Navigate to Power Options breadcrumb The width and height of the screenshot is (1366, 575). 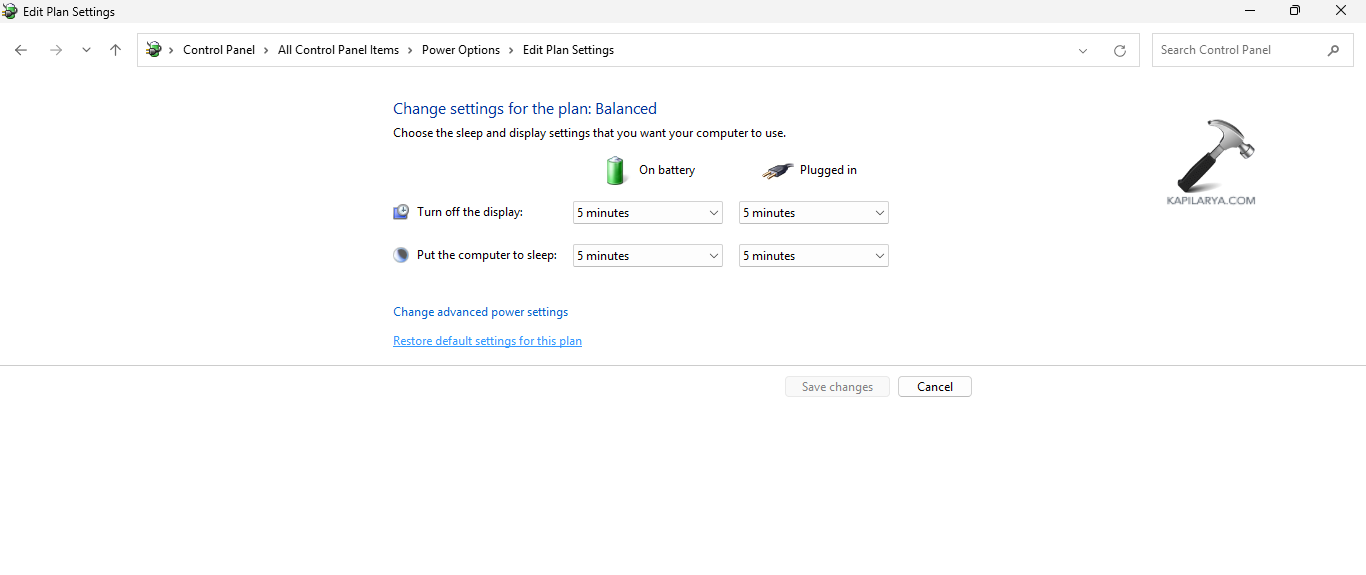(460, 50)
